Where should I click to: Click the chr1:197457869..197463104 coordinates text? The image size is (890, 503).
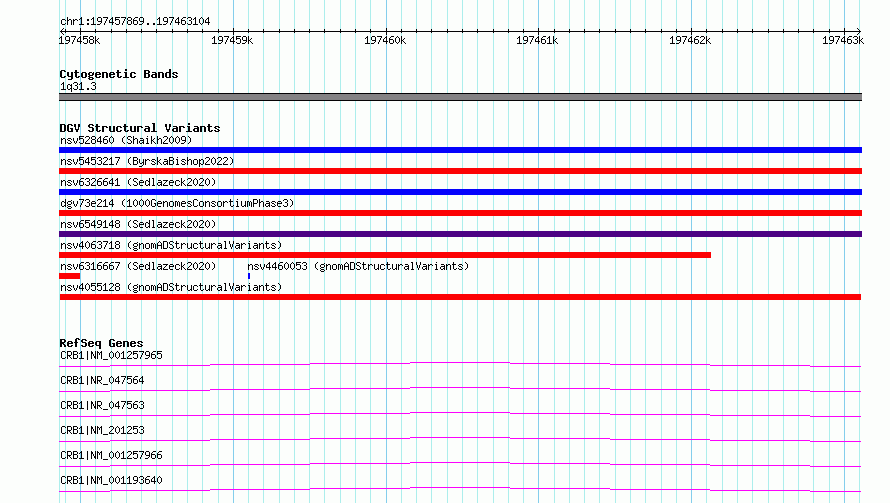tap(135, 21)
